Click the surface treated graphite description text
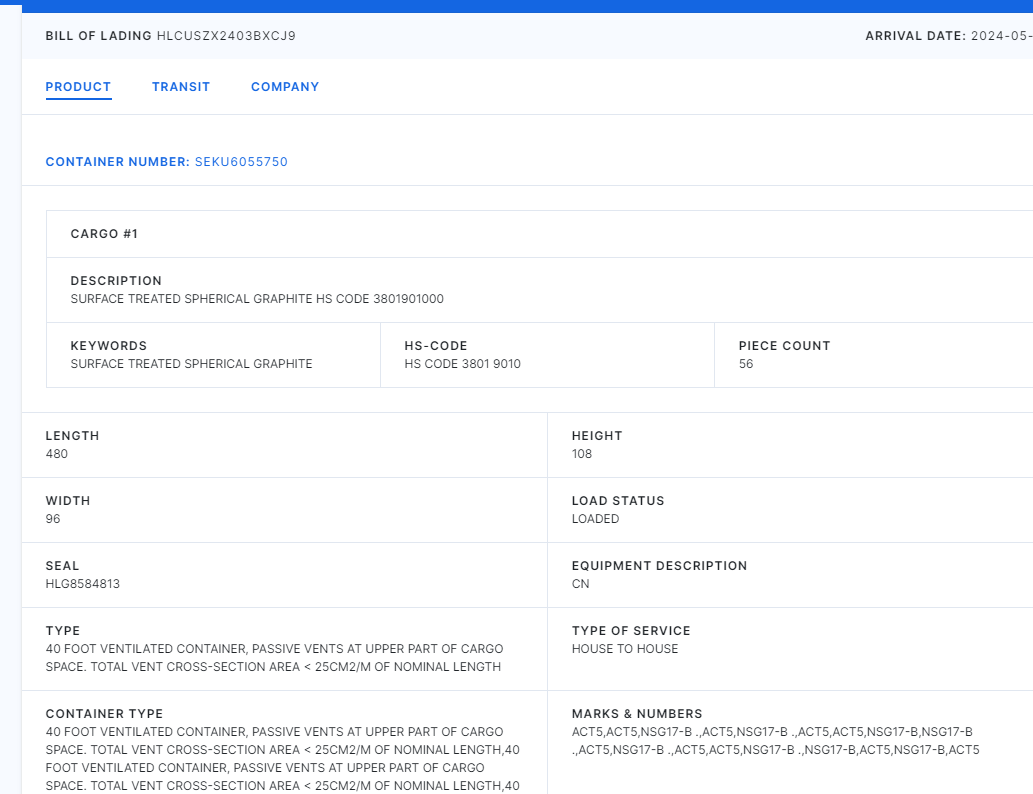 click(257, 299)
